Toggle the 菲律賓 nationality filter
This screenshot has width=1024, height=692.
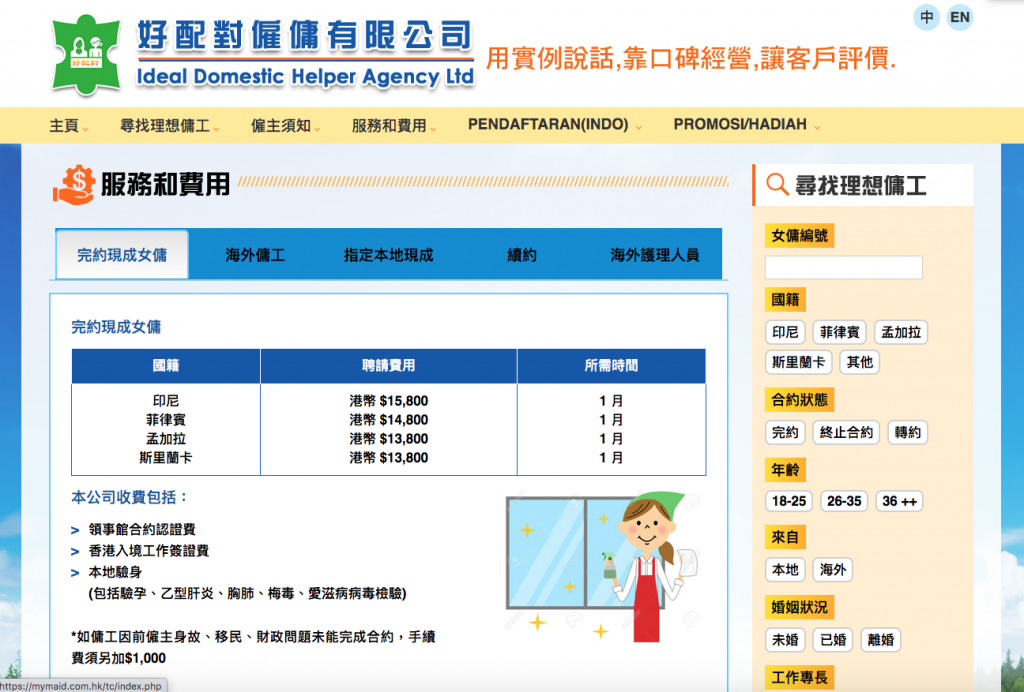840,333
